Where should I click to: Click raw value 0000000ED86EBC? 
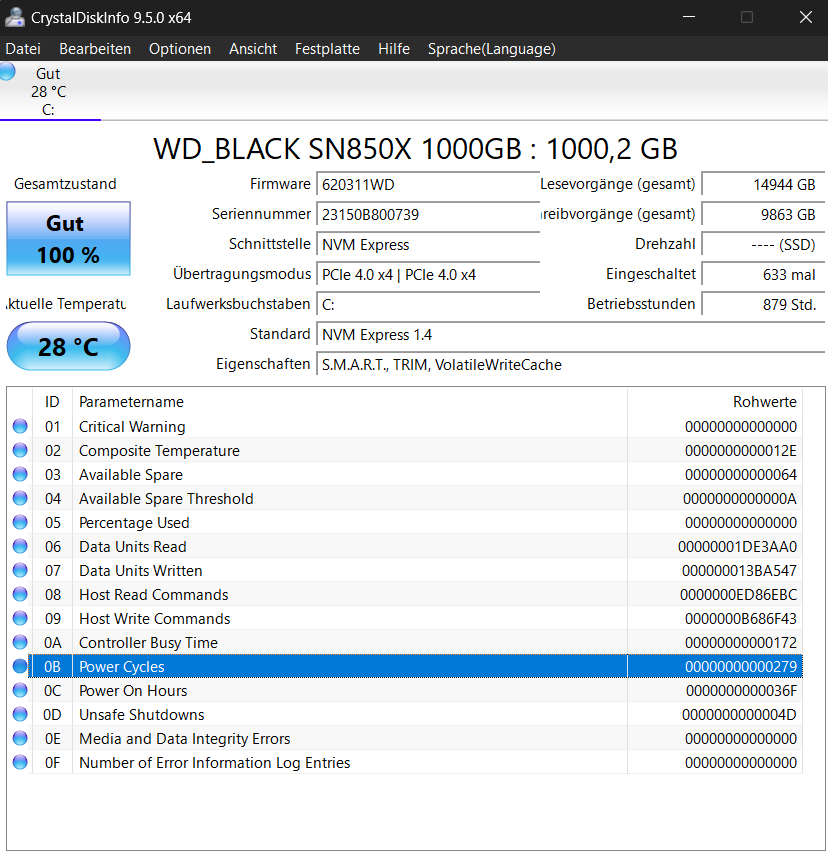pos(738,595)
